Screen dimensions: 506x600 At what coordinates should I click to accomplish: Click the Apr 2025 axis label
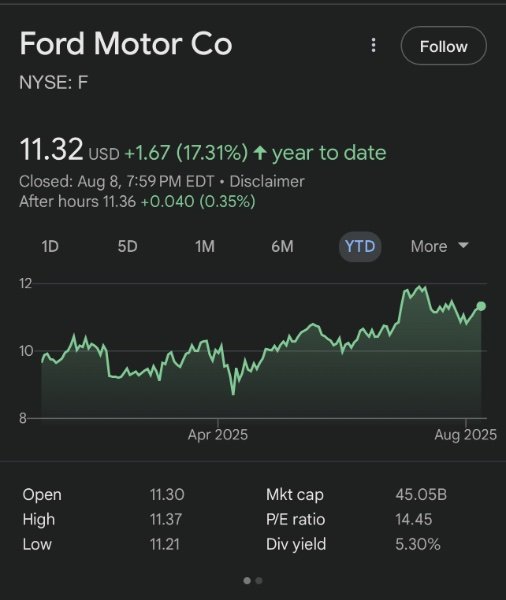click(218, 435)
